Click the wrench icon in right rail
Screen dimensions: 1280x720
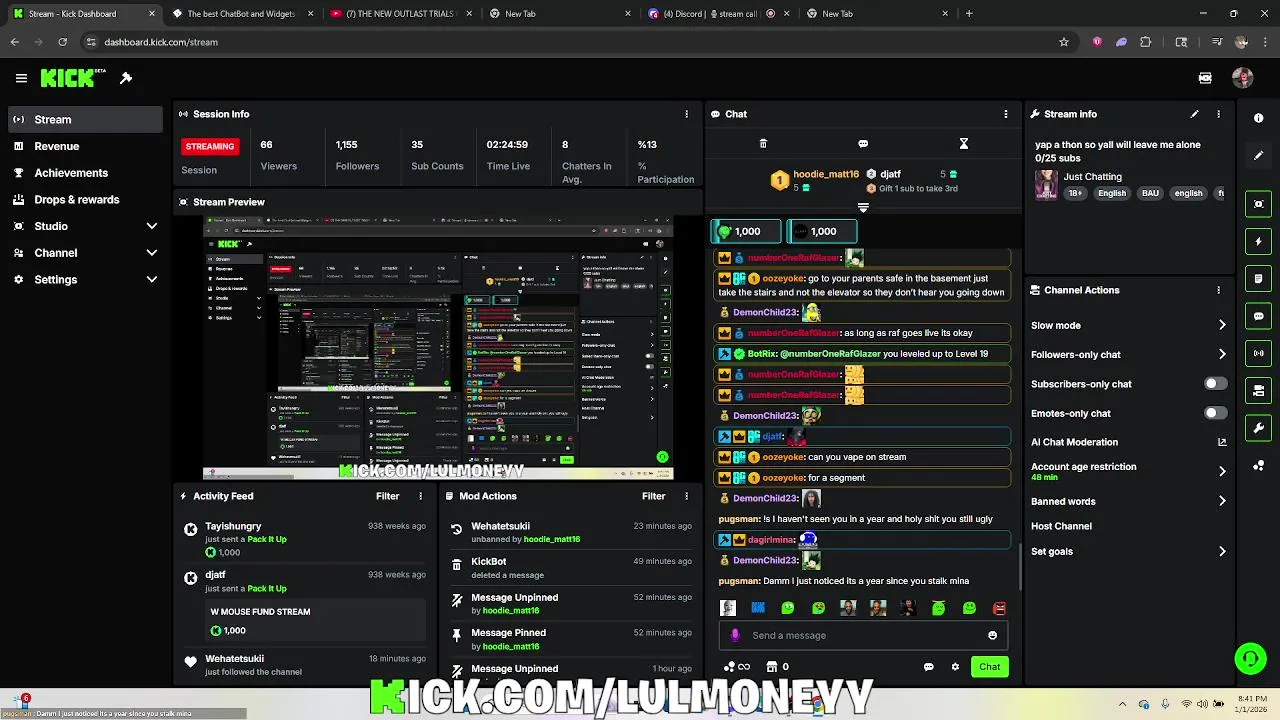point(1258,428)
